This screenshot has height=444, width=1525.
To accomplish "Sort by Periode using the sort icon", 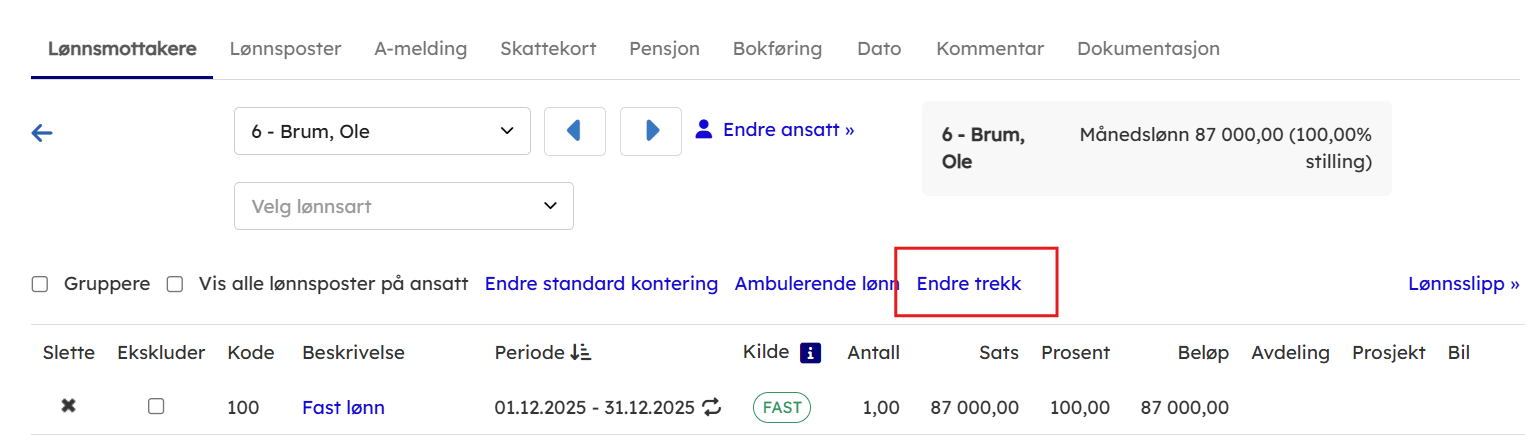I will pos(581,353).
